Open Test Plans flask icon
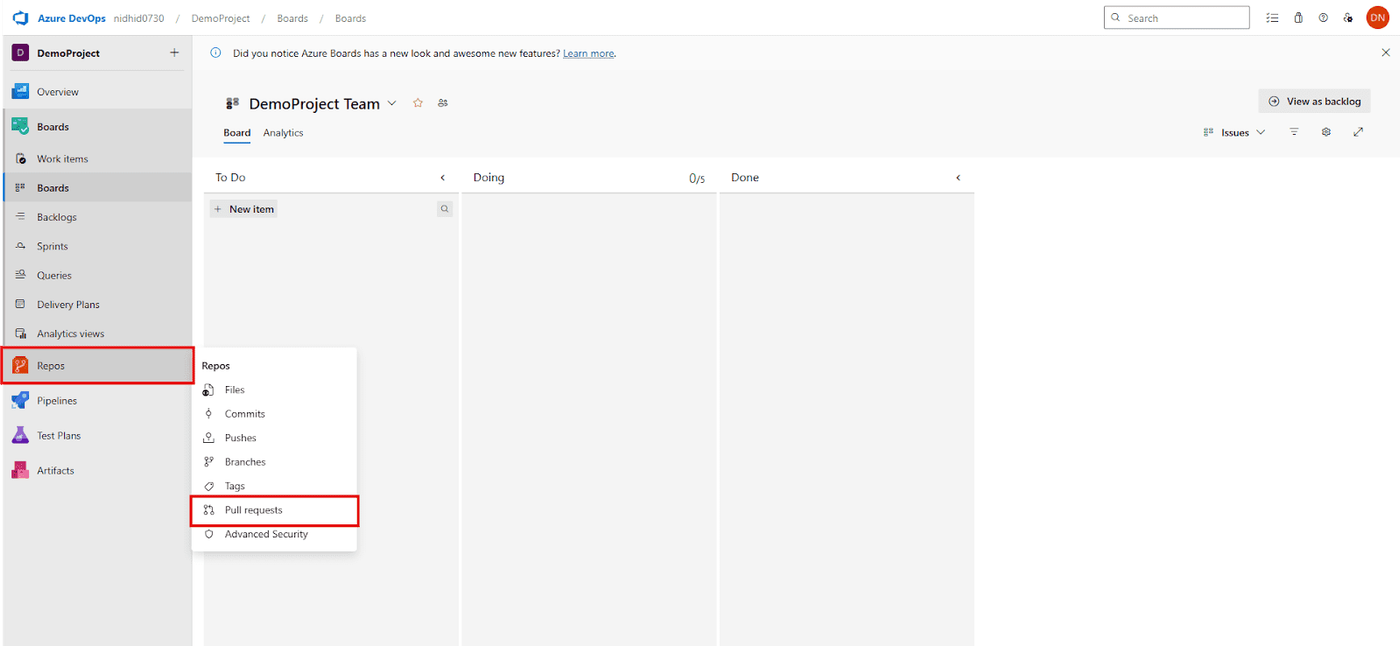Viewport: 1400px width, 646px height. (20, 436)
